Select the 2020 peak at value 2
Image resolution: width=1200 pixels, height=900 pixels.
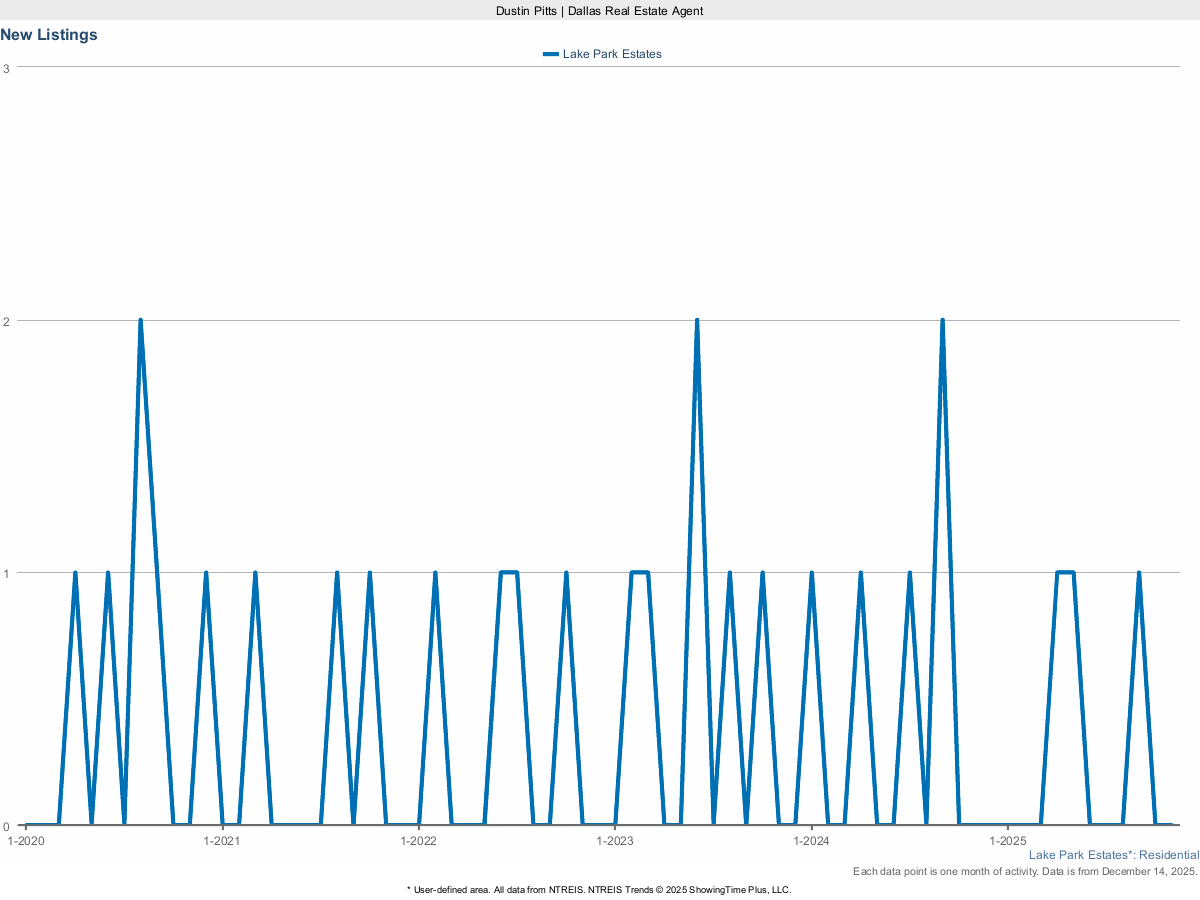(x=140, y=321)
